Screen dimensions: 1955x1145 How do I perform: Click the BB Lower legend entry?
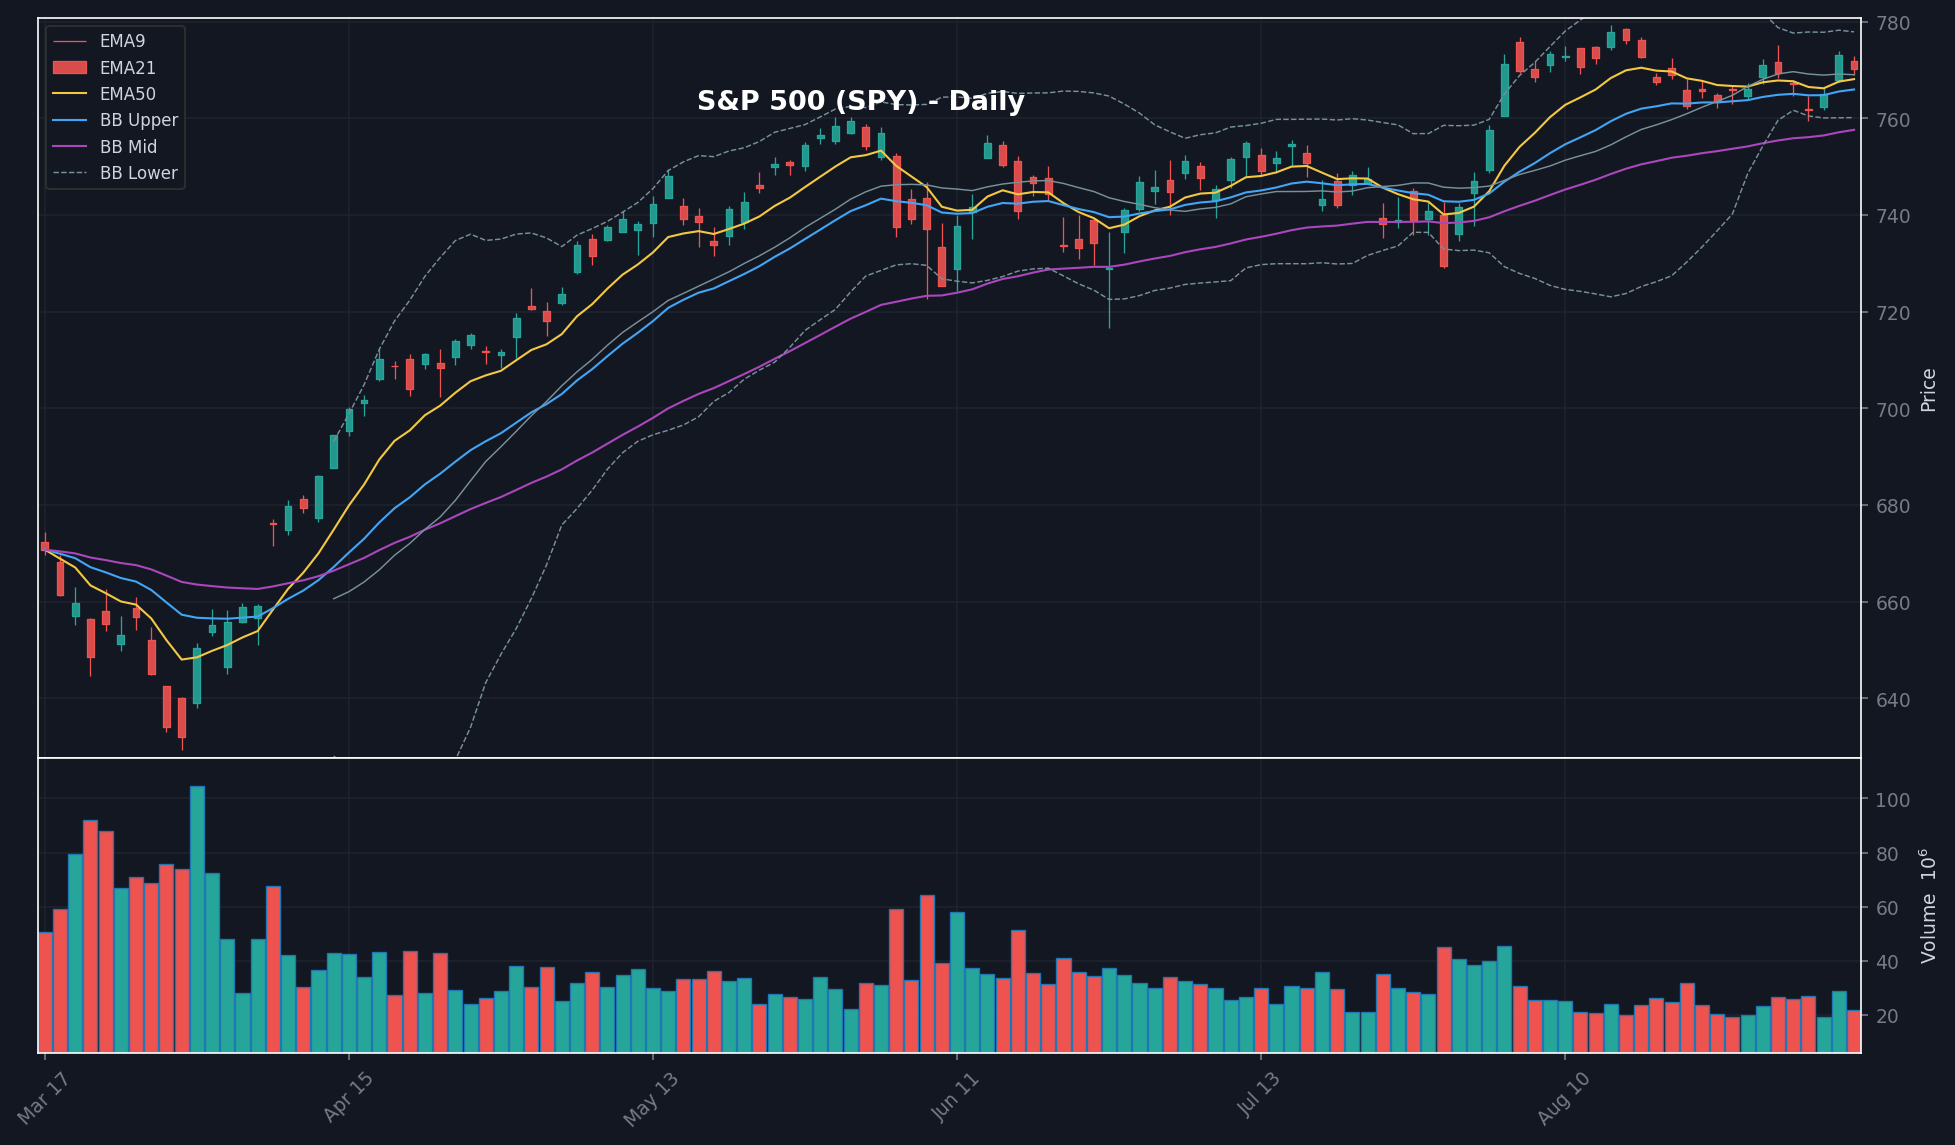click(x=114, y=173)
